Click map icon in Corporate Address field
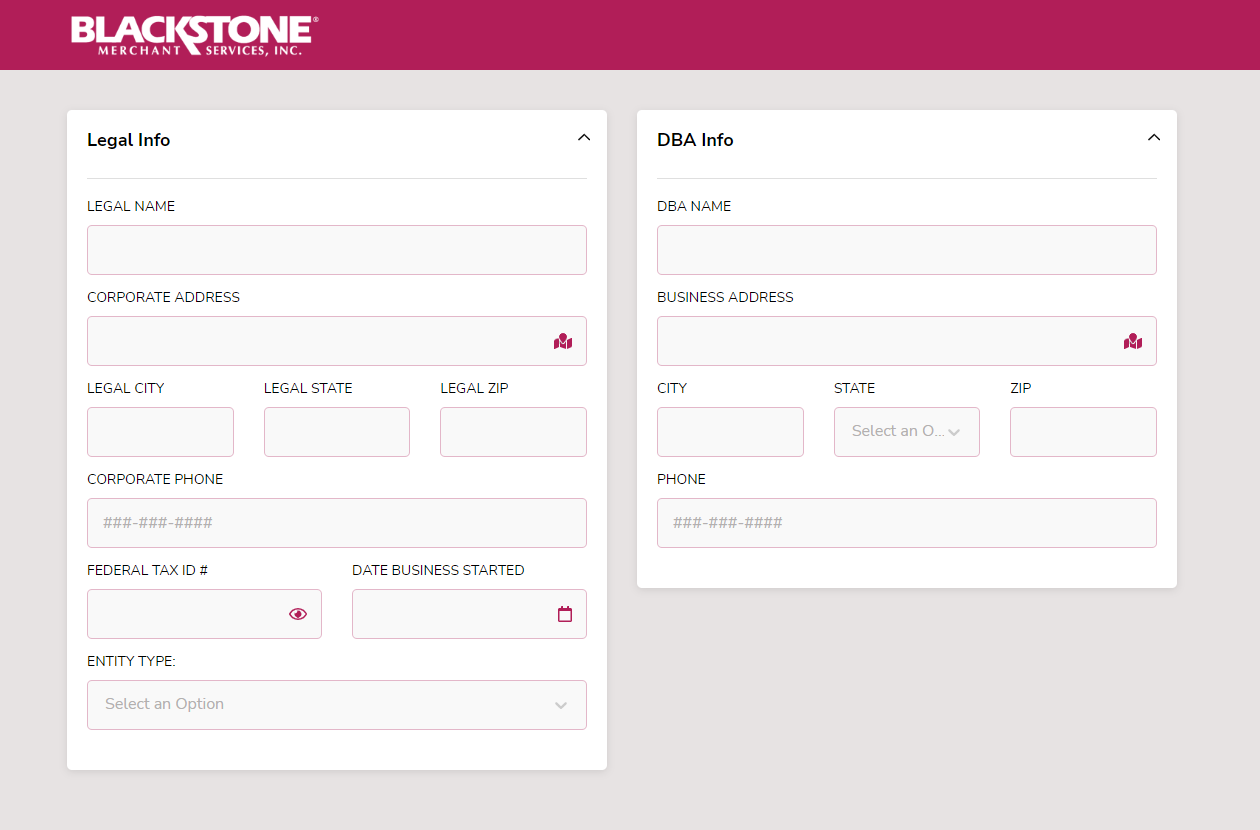This screenshot has height=830, width=1260. (563, 342)
